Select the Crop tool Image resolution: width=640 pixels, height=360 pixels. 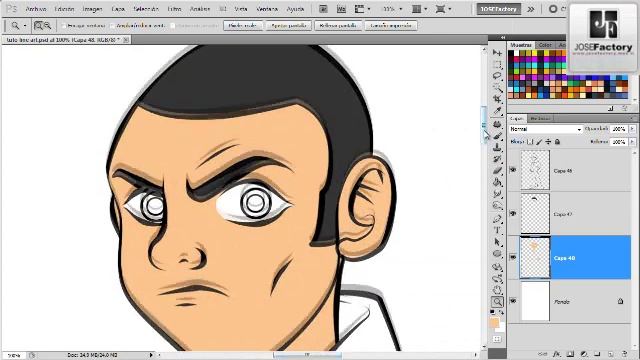[x=497, y=99]
